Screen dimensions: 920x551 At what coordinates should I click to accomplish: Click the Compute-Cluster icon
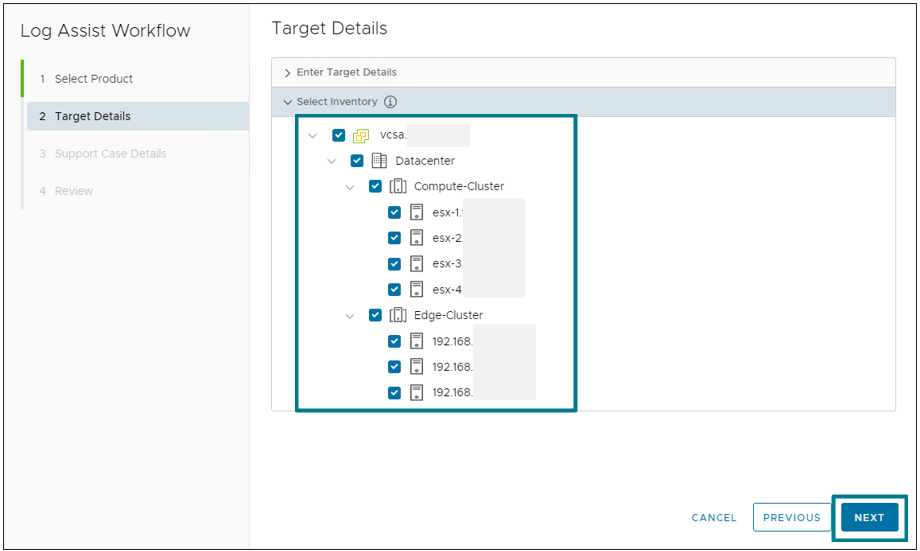click(x=397, y=187)
